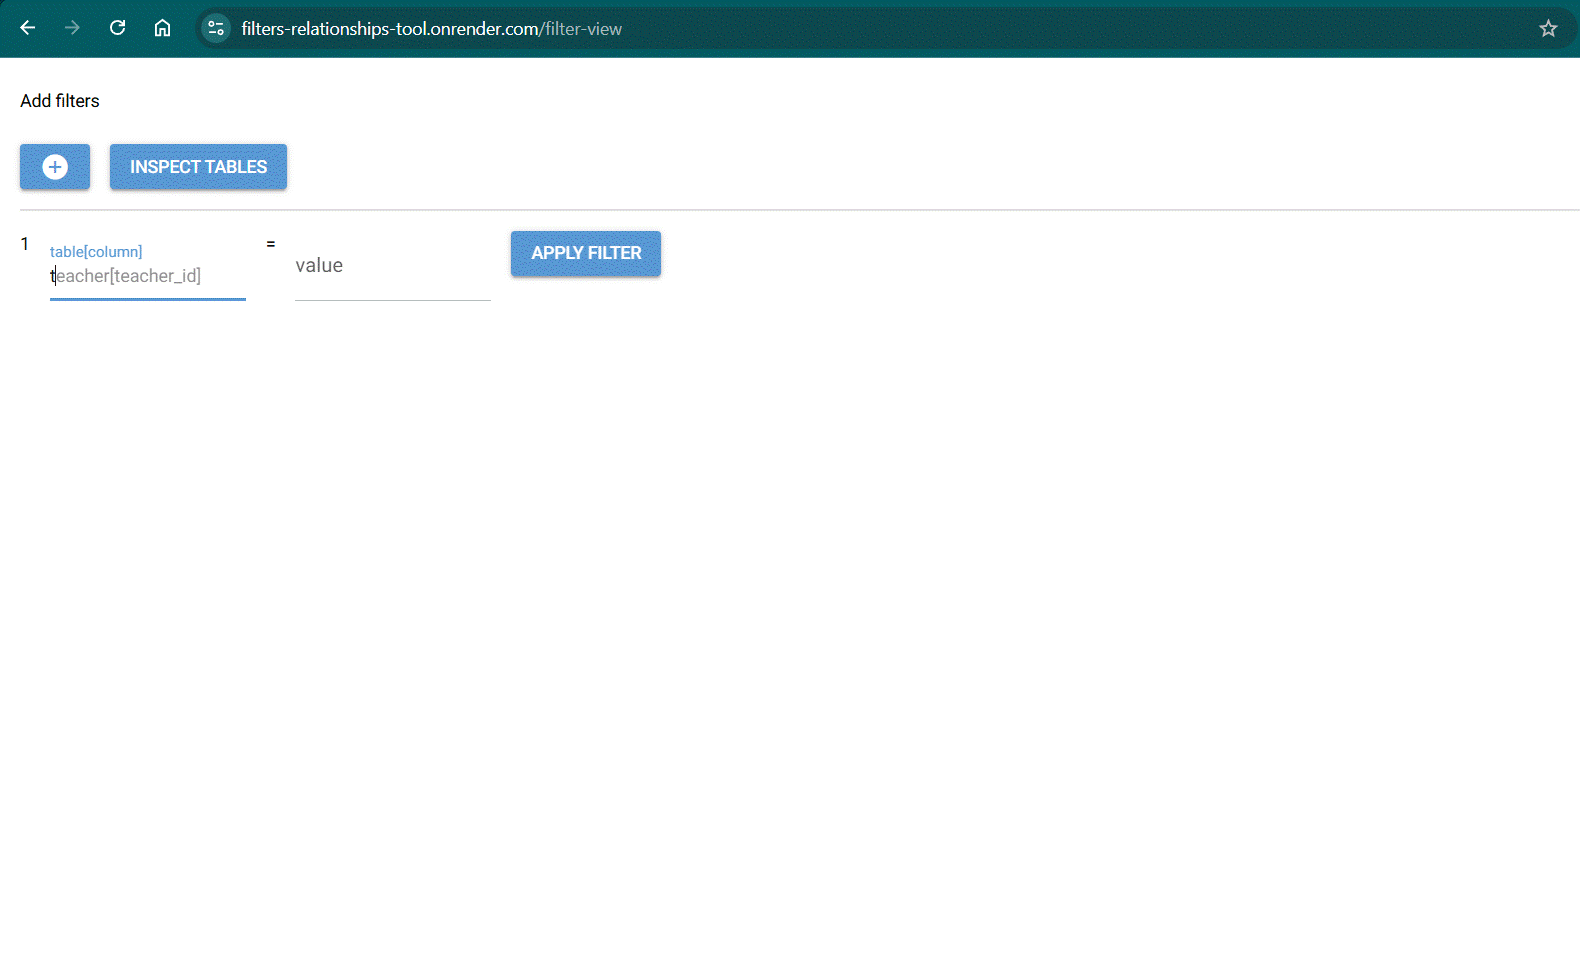Click the browser forward arrow
The width and height of the screenshot is (1580, 969).
[72, 28]
